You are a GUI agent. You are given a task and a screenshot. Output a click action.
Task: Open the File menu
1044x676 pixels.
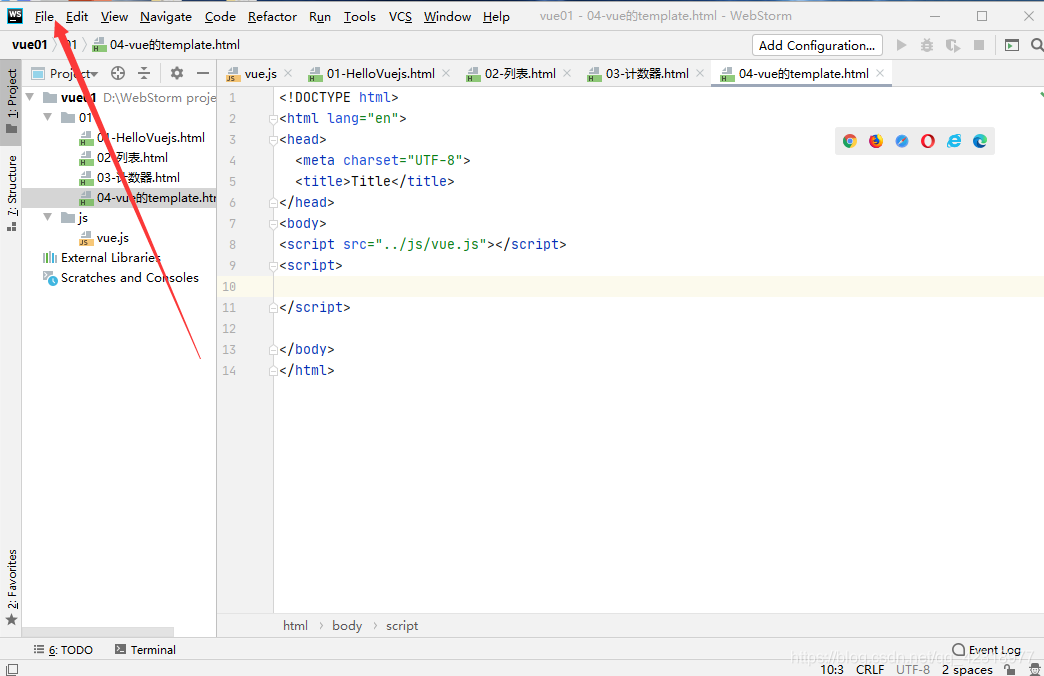tap(44, 17)
